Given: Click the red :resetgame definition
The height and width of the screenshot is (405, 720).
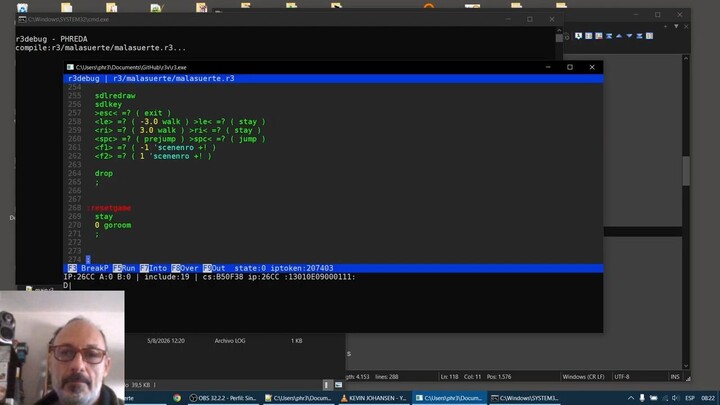Looking at the screenshot, I should point(108,208).
